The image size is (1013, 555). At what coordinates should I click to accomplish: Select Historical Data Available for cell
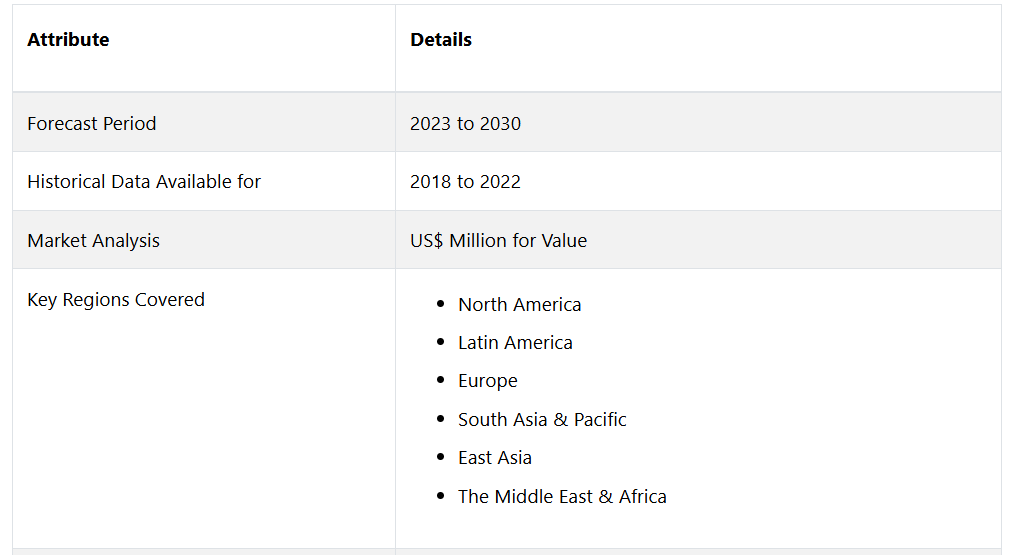coord(144,182)
